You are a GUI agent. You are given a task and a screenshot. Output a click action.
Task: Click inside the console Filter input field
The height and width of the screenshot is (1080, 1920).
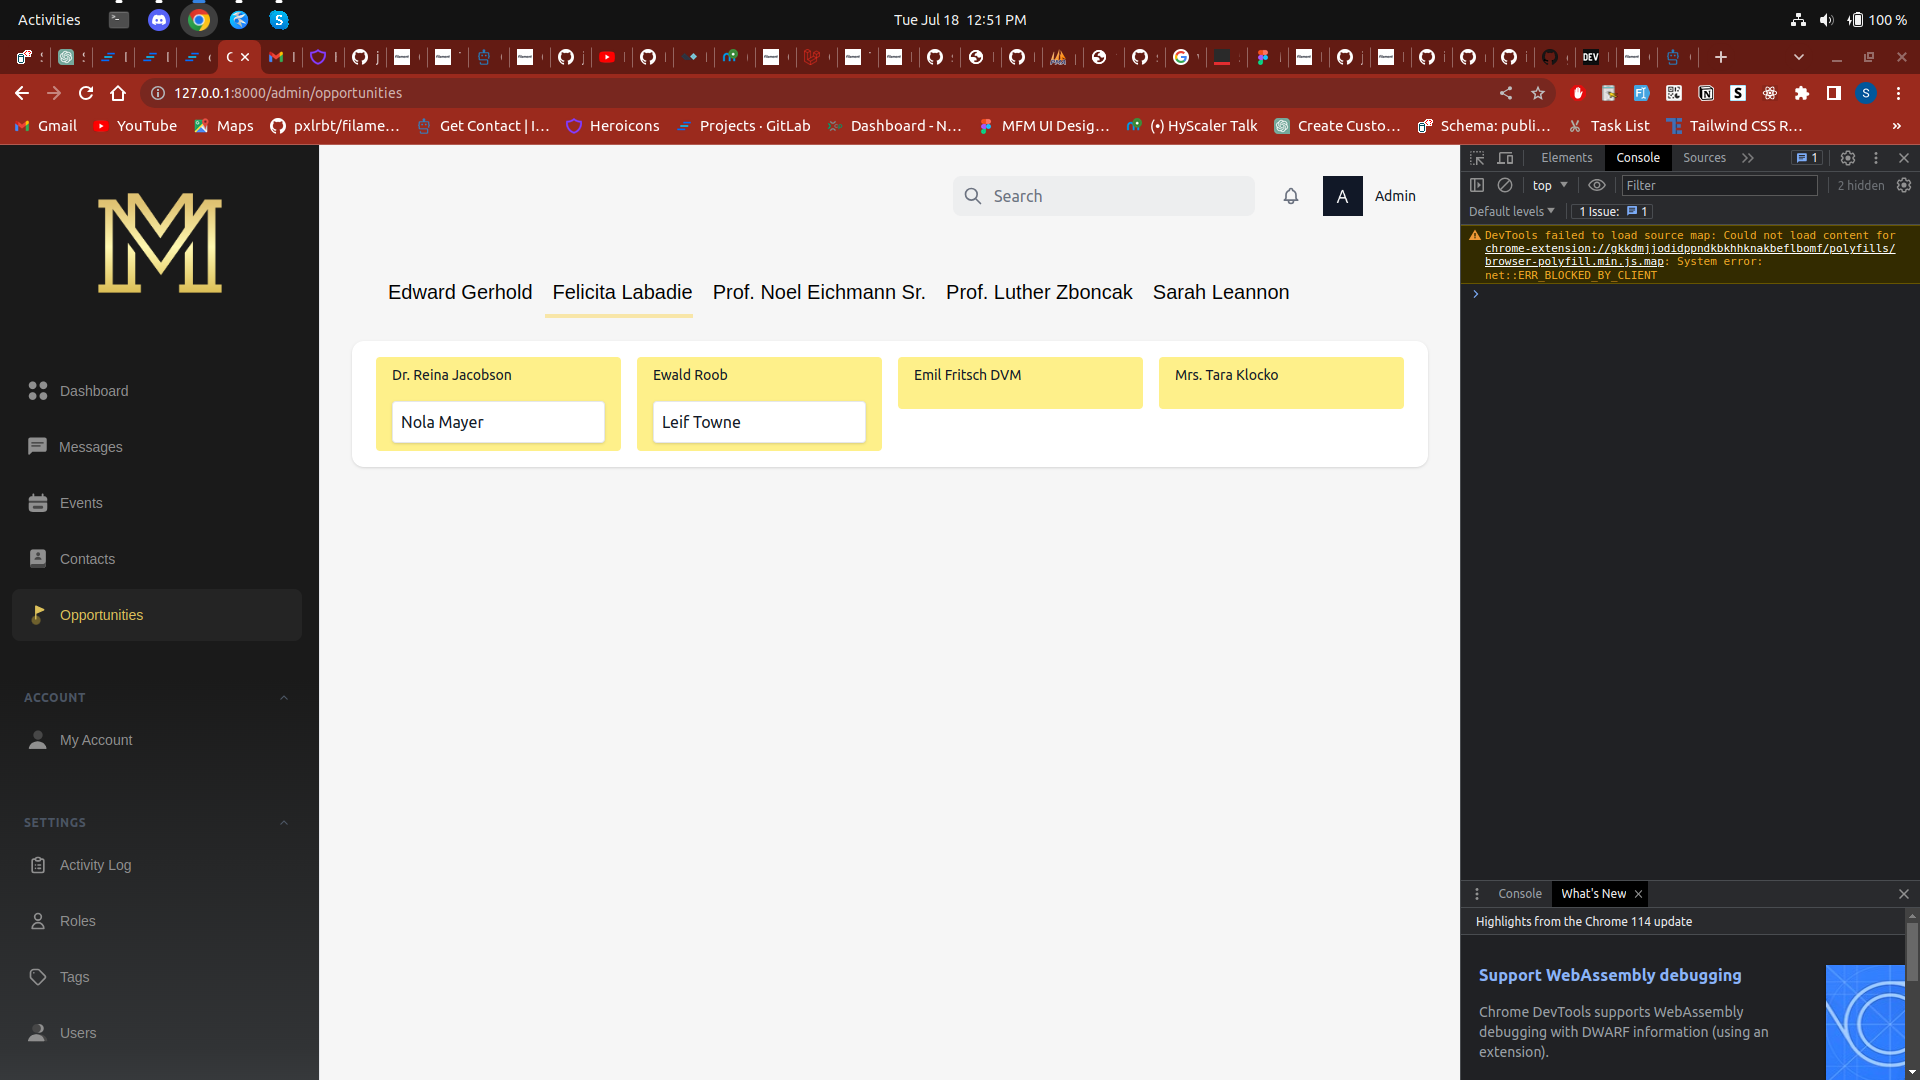[x=1719, y=185]
